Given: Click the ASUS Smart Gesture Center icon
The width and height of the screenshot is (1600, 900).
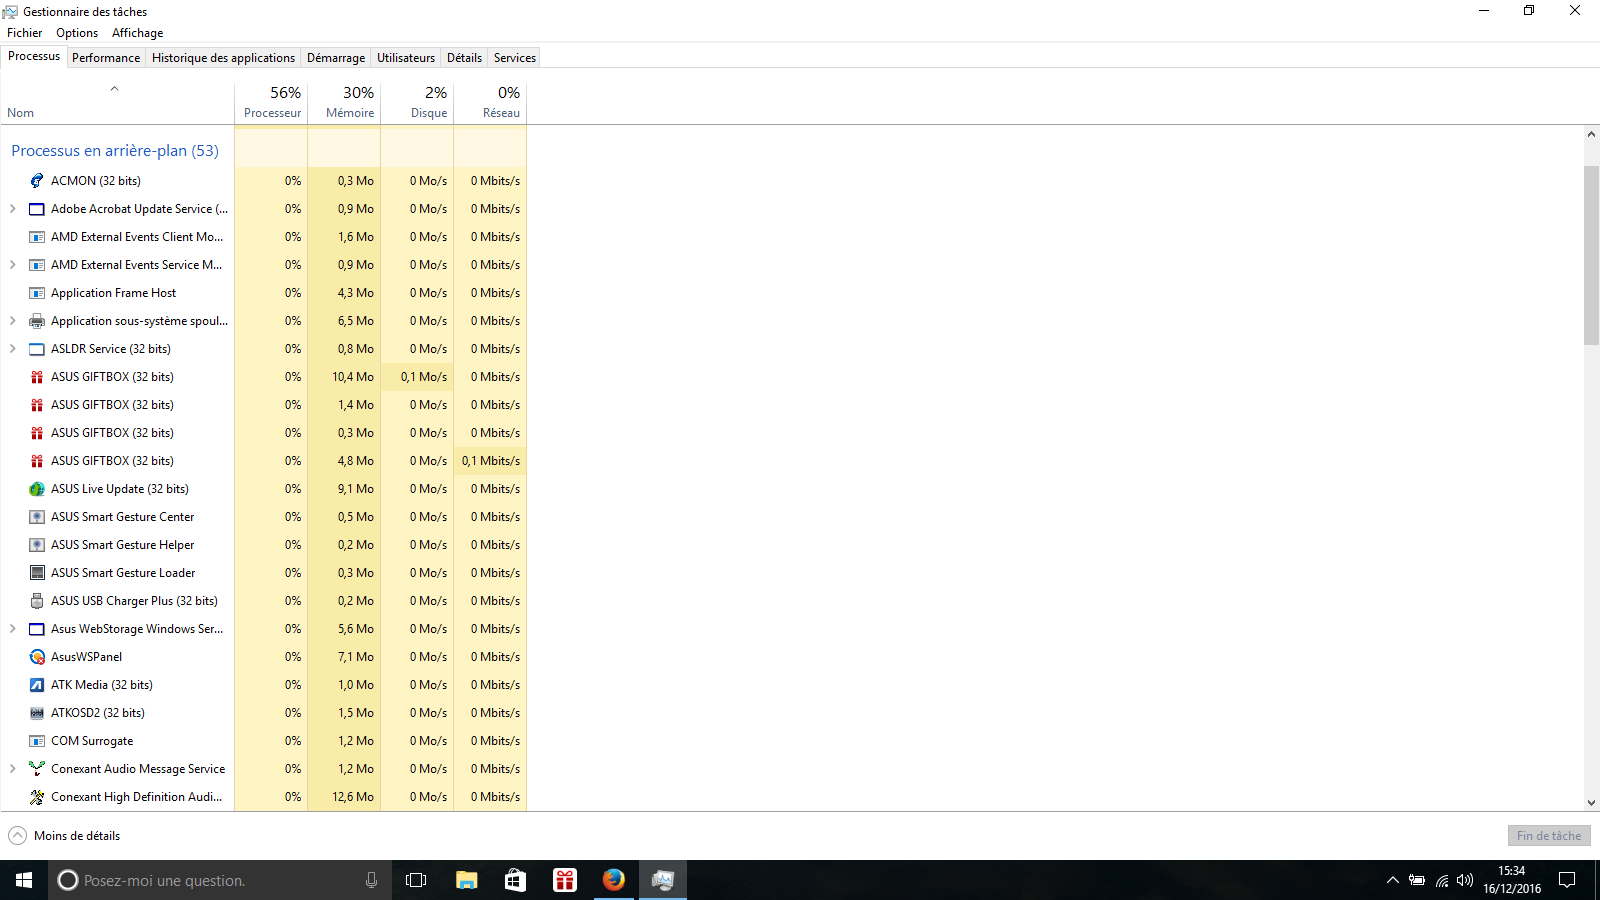Looking at the screenshot, I should [x=37, y=517].
